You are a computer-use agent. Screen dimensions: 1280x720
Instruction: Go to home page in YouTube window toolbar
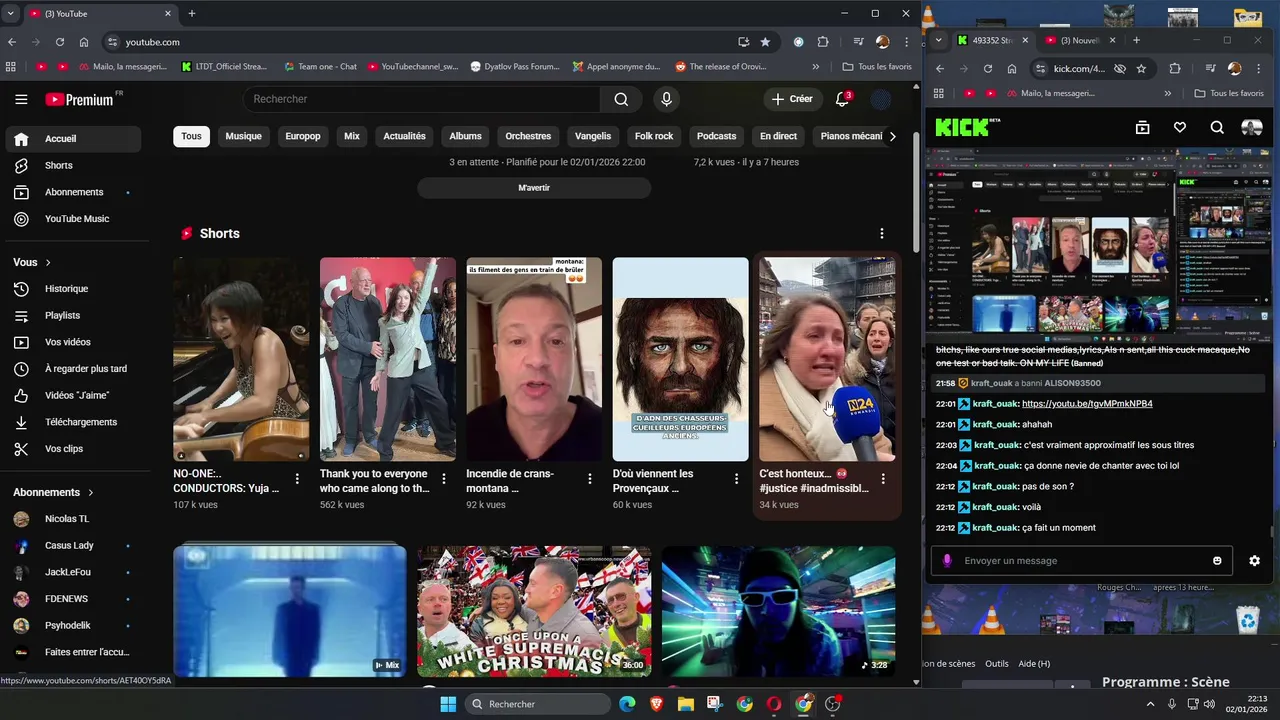click(84, 42)
